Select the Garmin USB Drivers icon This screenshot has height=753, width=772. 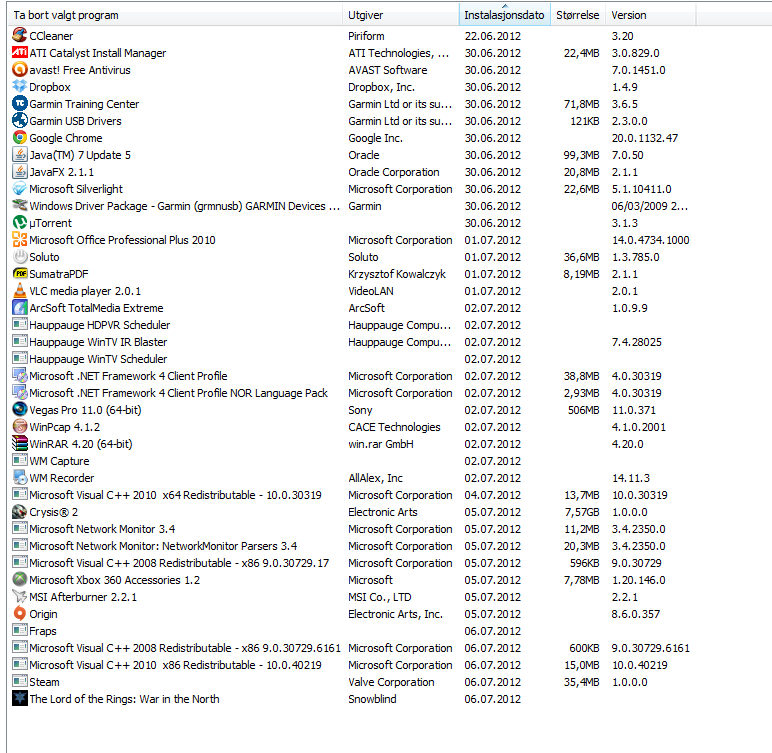pyautogui.click(x=20, y=120)
